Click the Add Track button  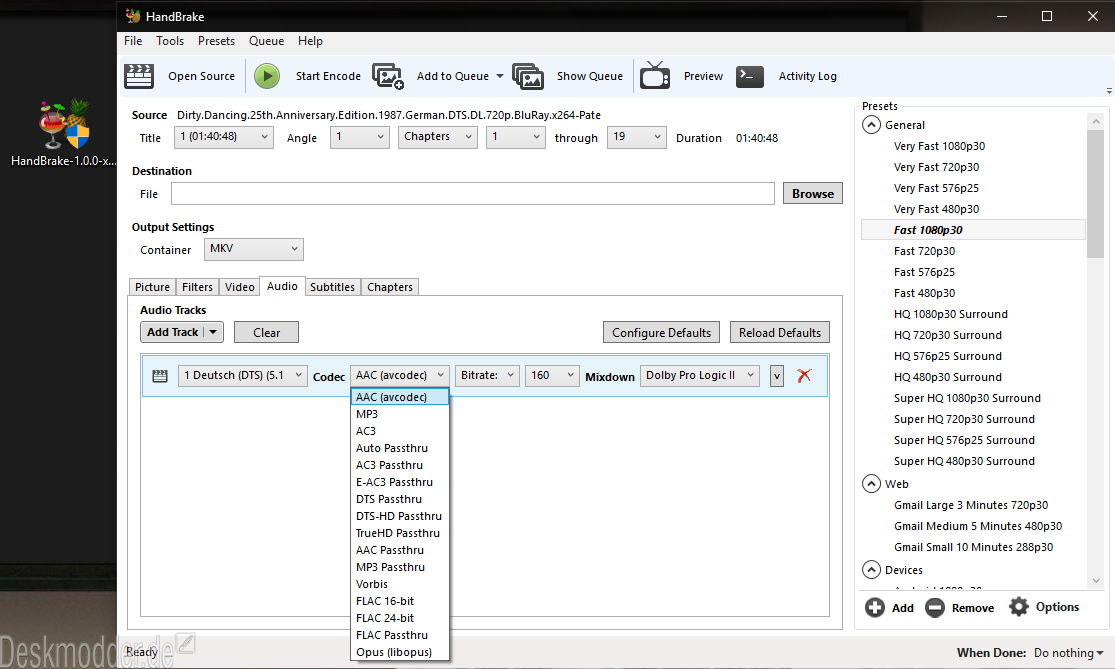173,332
